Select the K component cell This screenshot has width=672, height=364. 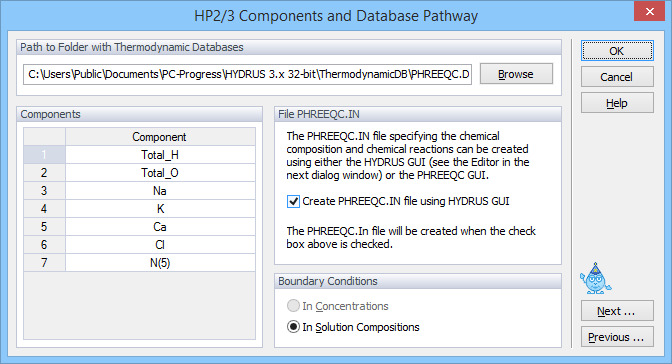[x=160, y=209]
